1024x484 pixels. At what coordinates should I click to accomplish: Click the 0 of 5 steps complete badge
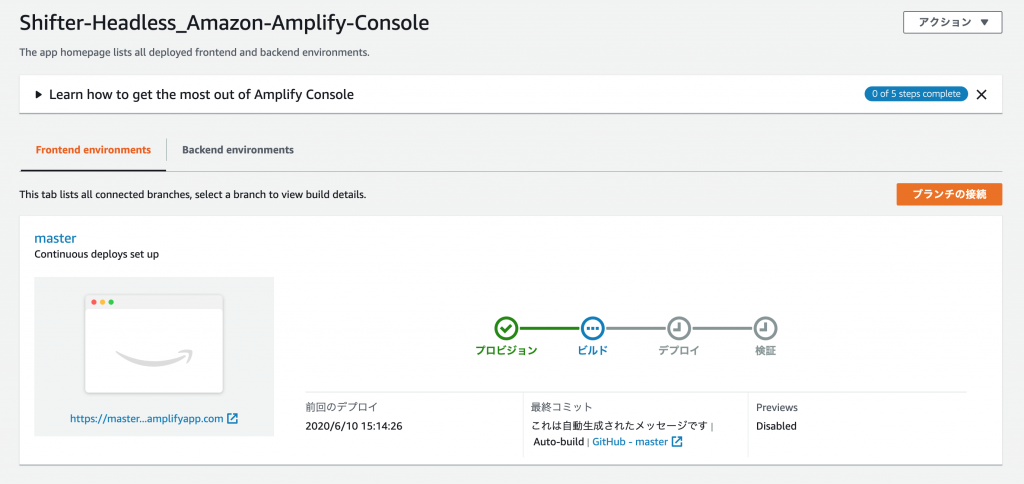916,93
